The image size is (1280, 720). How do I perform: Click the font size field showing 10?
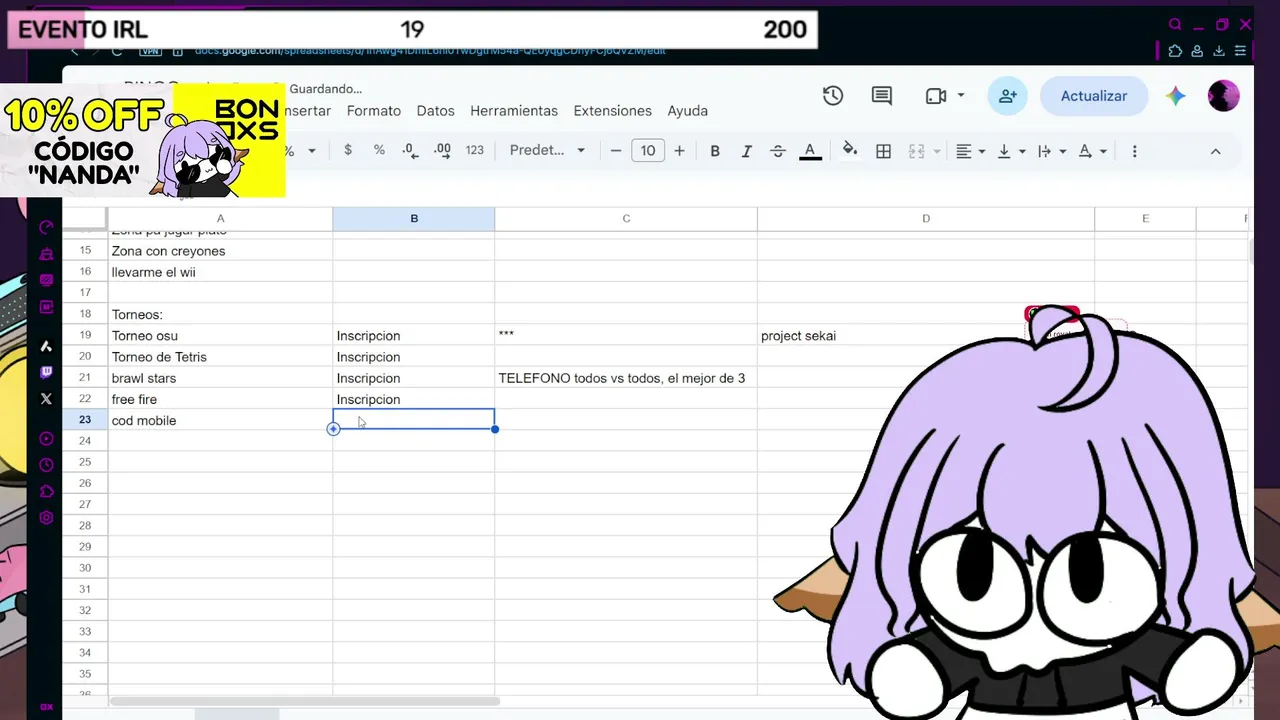pos(648,151)
